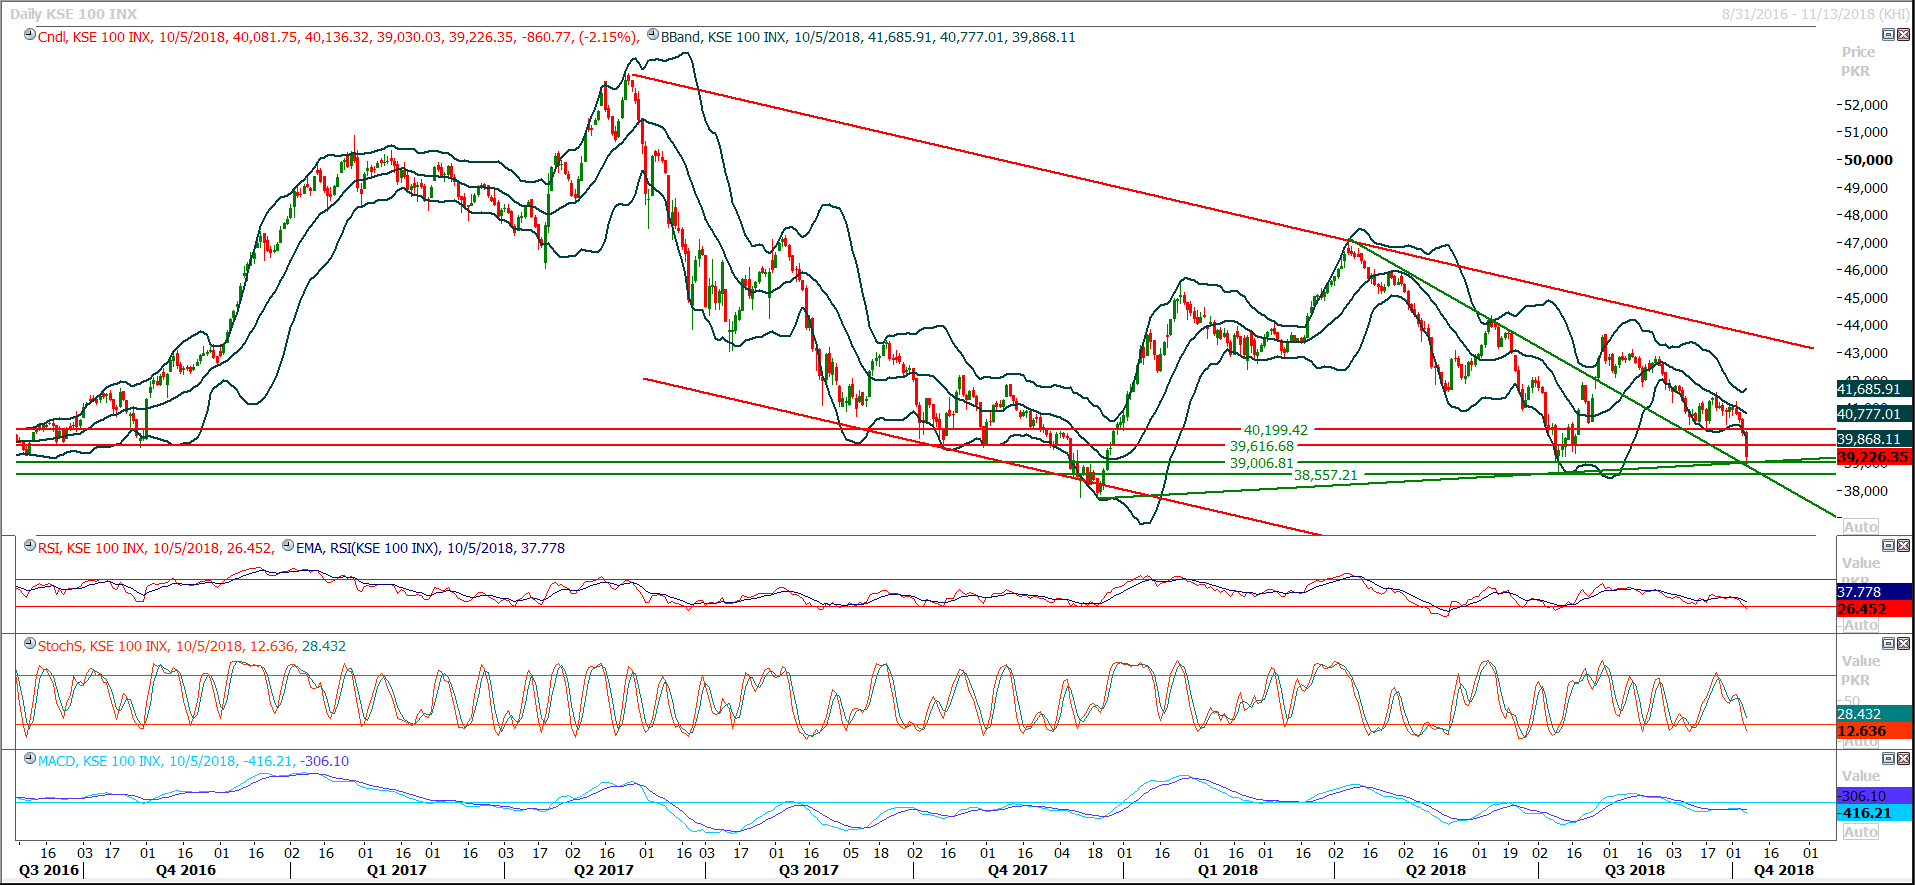Select the 38,557.21 horizontal line label
Screen dimensions: 1915x885
click(1326, 475)
